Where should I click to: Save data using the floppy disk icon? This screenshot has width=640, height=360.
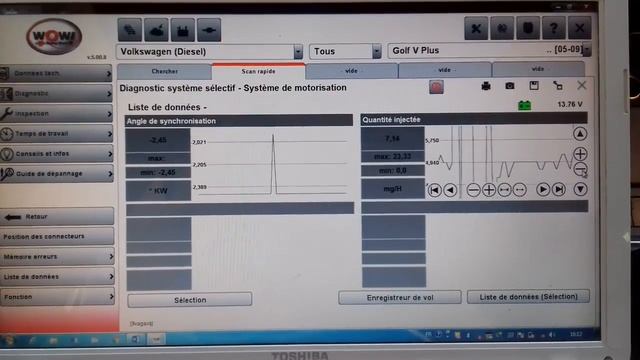tap(534, 85)
